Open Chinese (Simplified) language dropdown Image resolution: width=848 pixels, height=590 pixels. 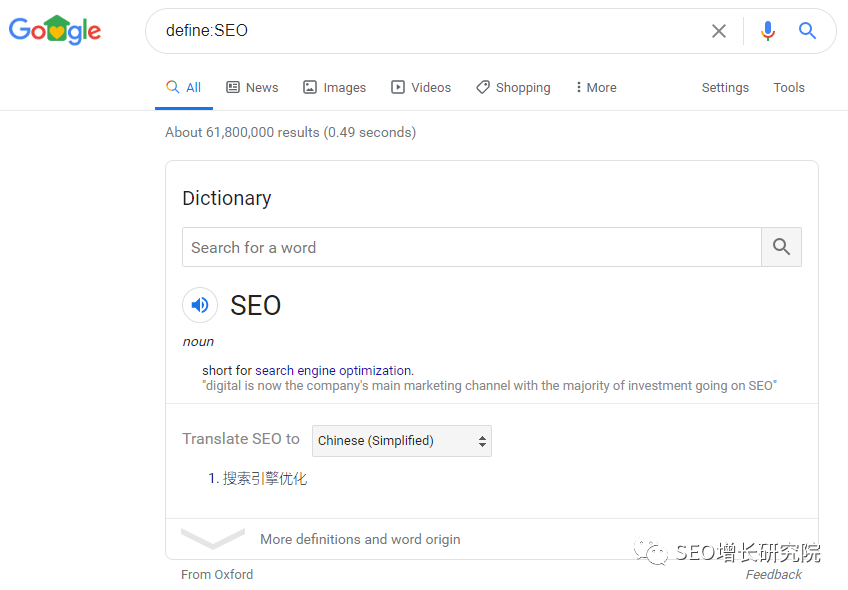[402, 441]
